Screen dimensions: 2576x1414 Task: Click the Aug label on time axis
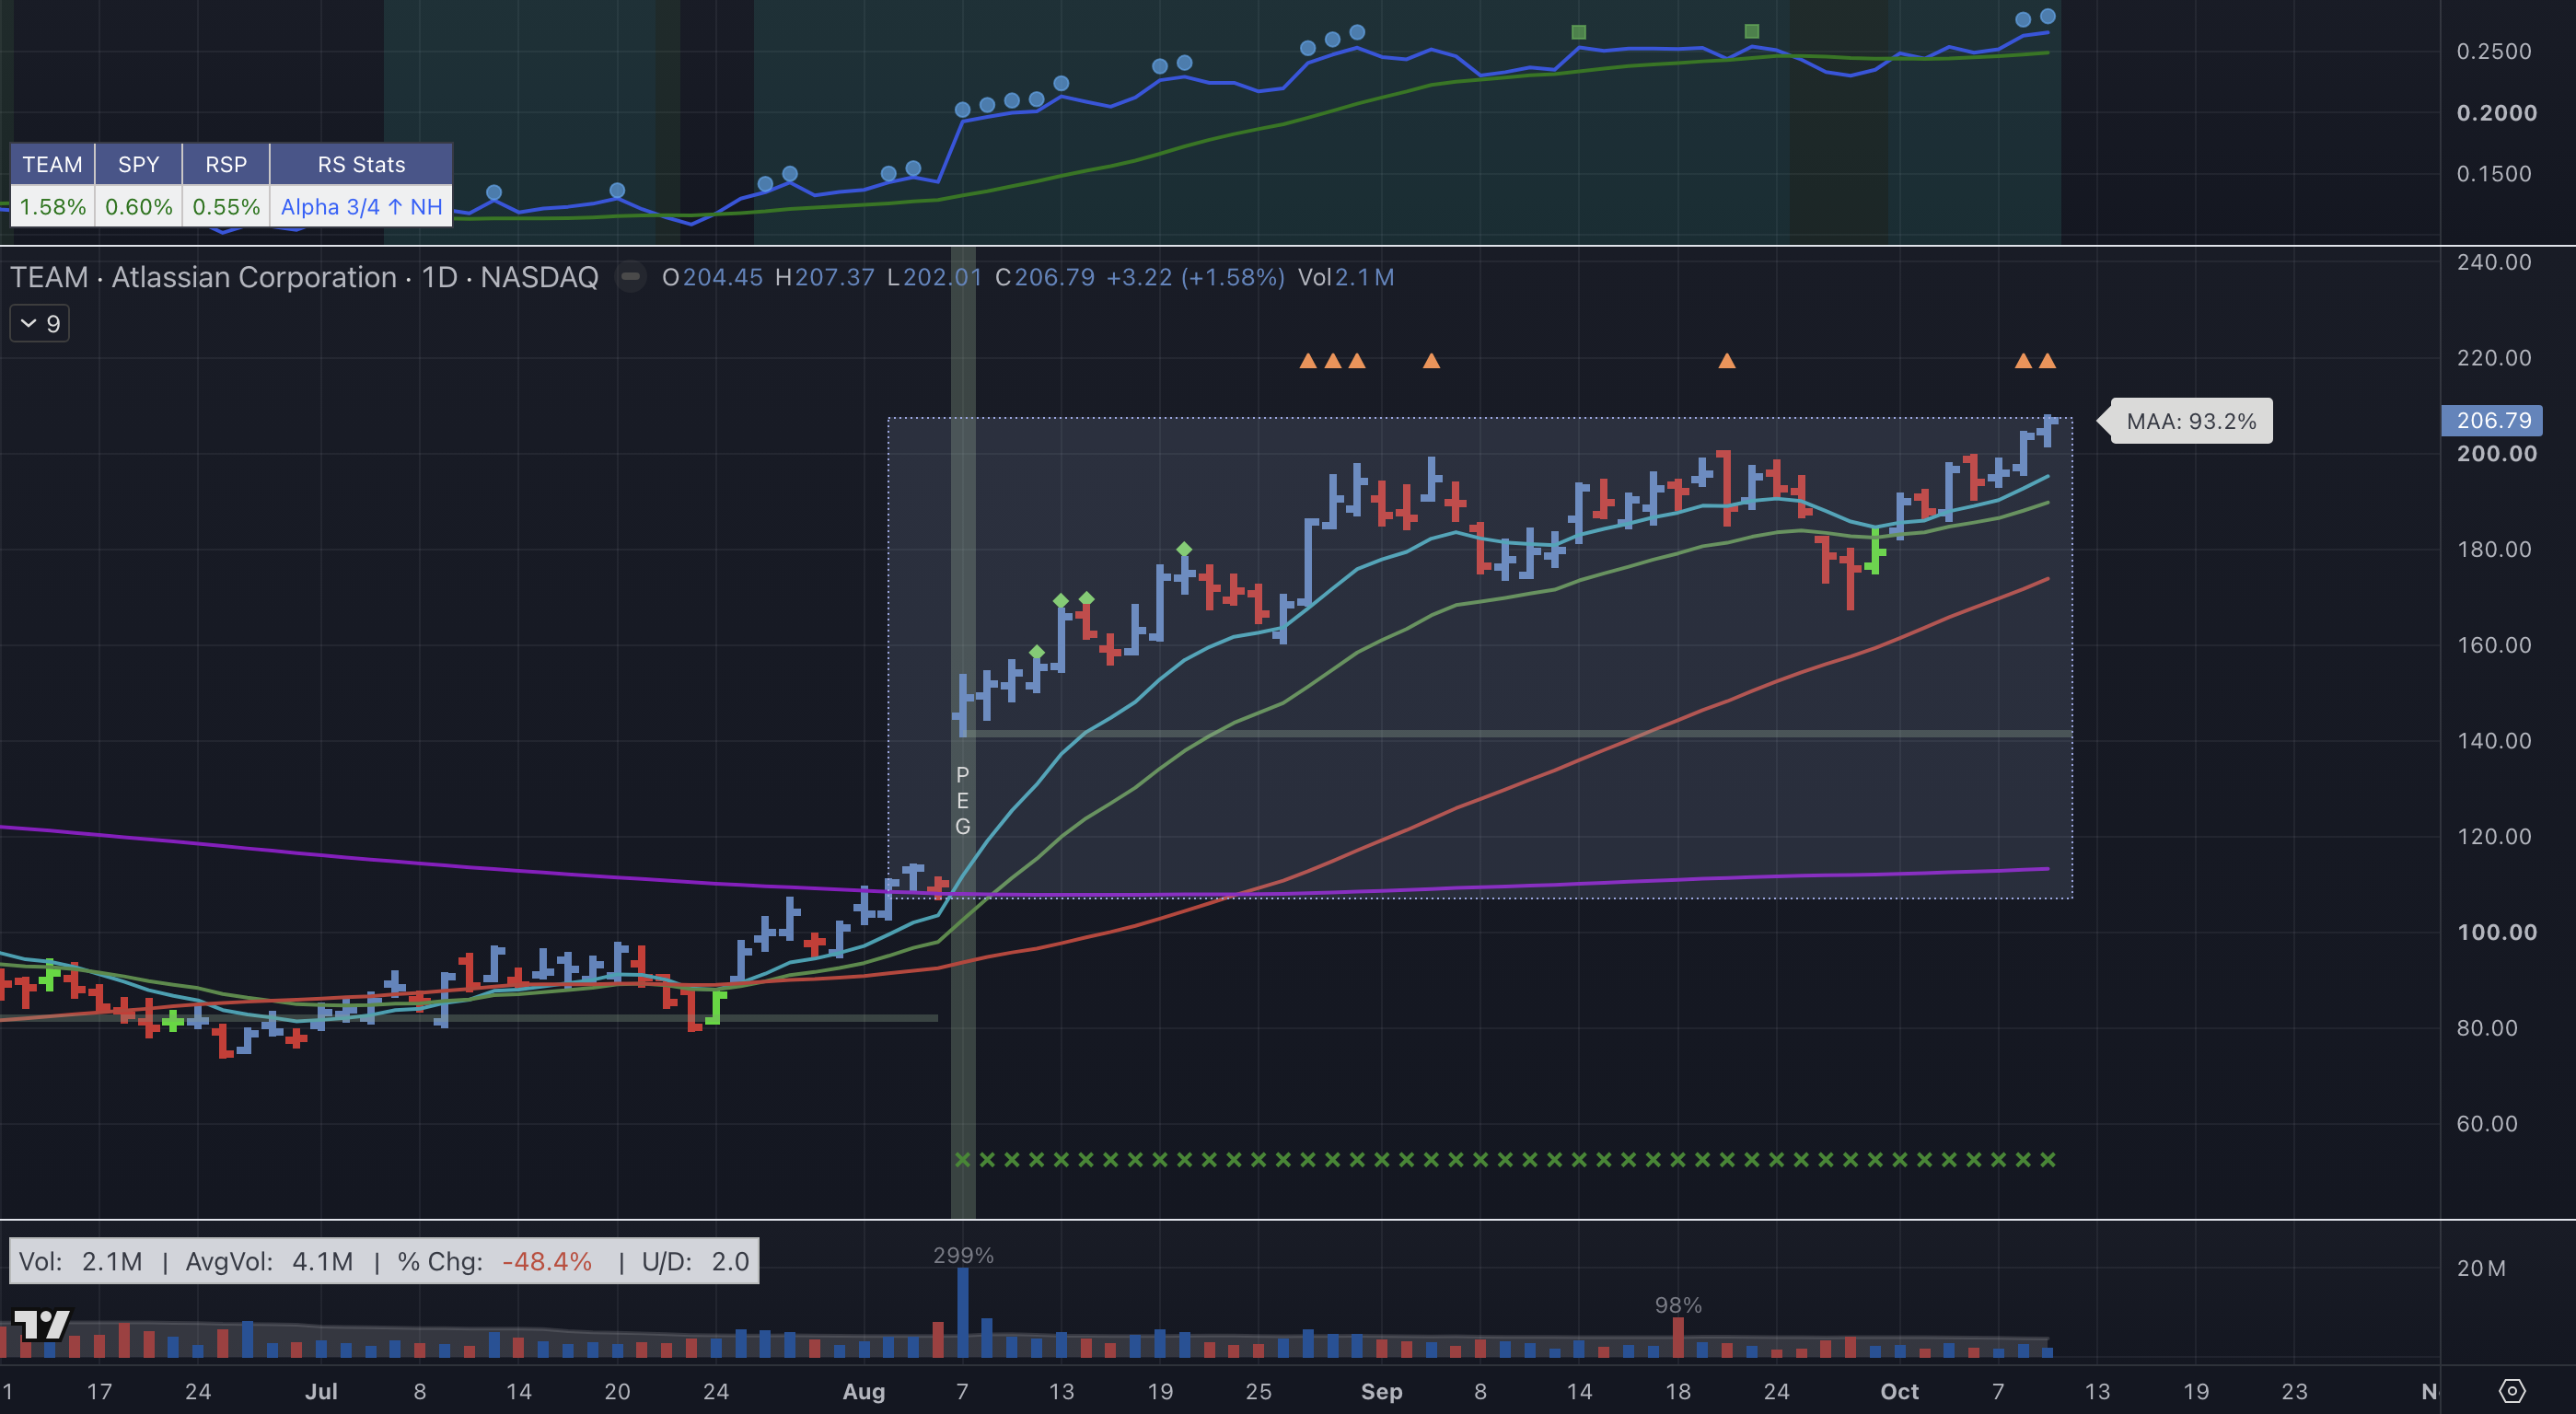(x=863, y=1391)
